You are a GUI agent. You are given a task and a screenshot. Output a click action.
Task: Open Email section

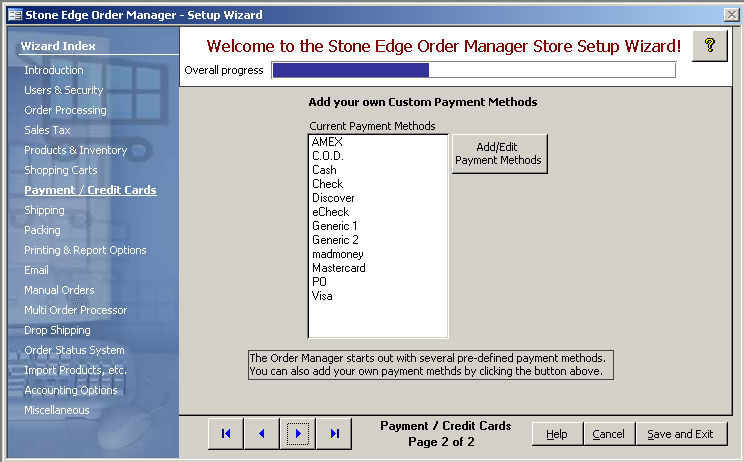(x=36, y=270)
